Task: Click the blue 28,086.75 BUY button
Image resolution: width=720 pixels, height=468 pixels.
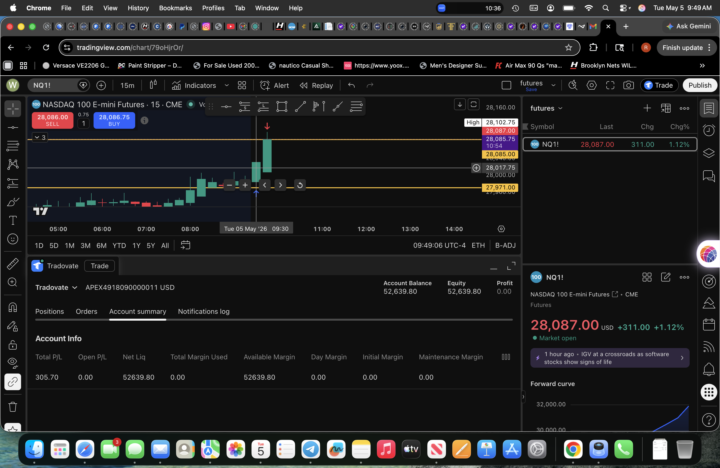Action: [114, 120]
